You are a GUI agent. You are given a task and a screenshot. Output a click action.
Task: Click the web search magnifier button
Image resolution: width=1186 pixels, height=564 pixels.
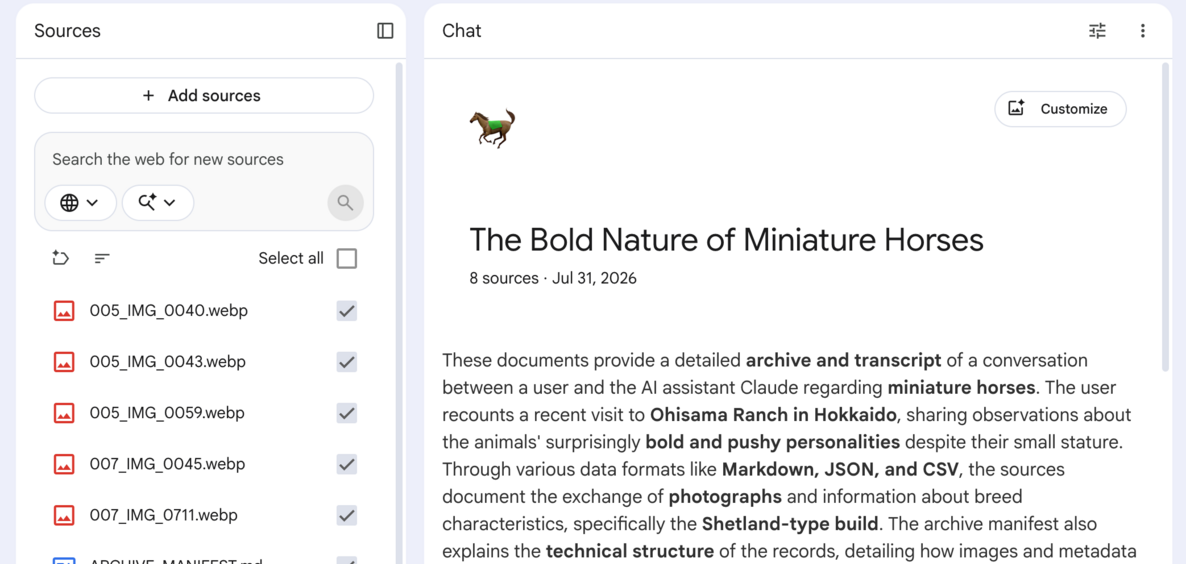click(346, 203)
